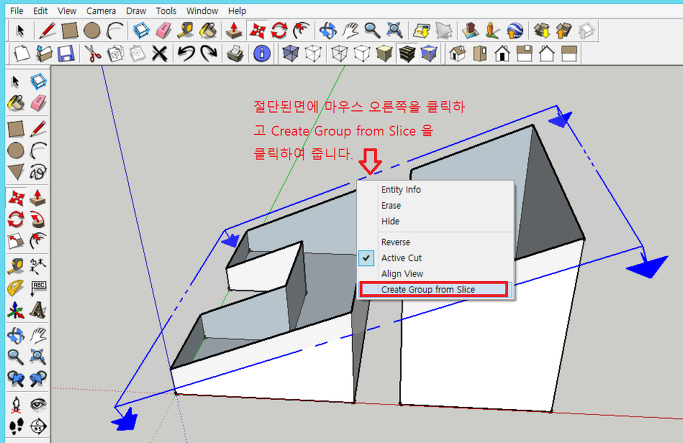Image resolution: width=683 pixels, height=443 pixels.
Task: Switch to Hidden Line face style
Action: pyautogui.click(x=362, y=54)
